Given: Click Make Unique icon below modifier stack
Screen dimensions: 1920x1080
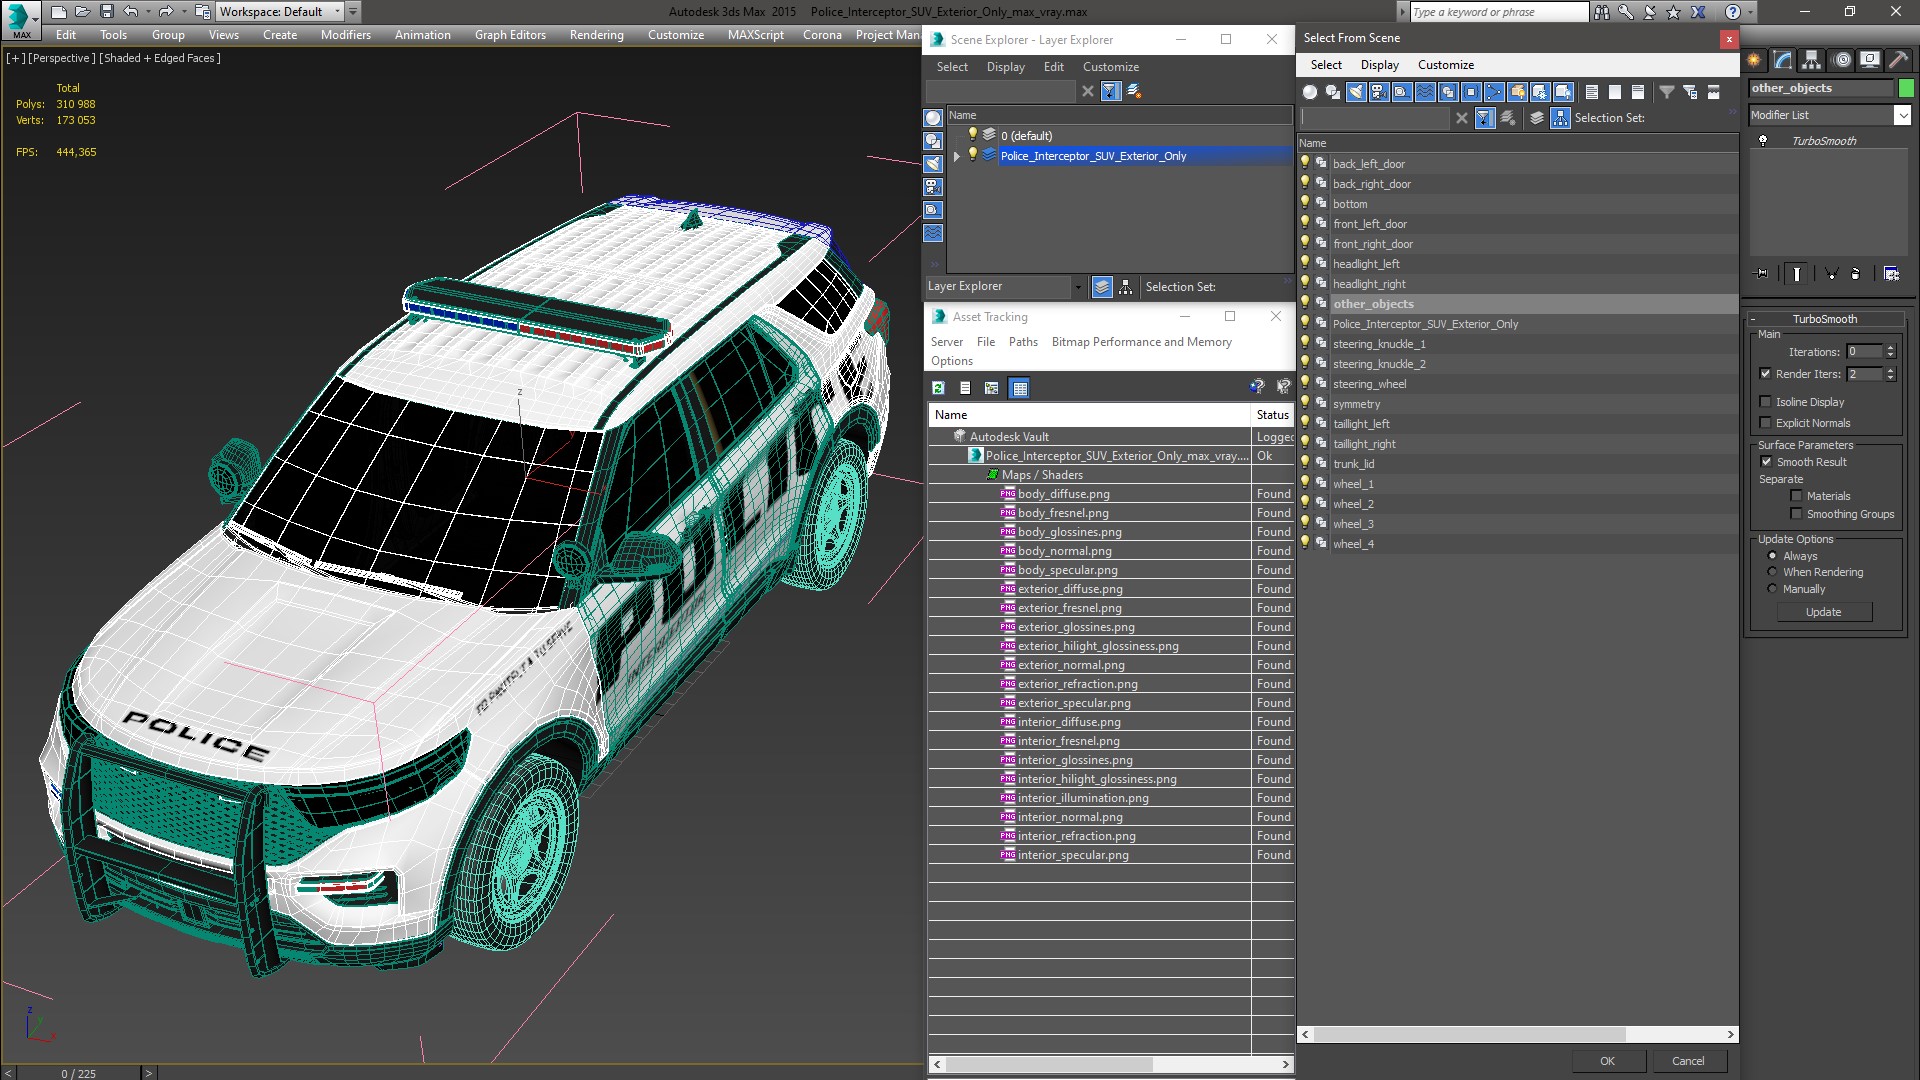Looking at the screenshot, I should coord(1832,273).
